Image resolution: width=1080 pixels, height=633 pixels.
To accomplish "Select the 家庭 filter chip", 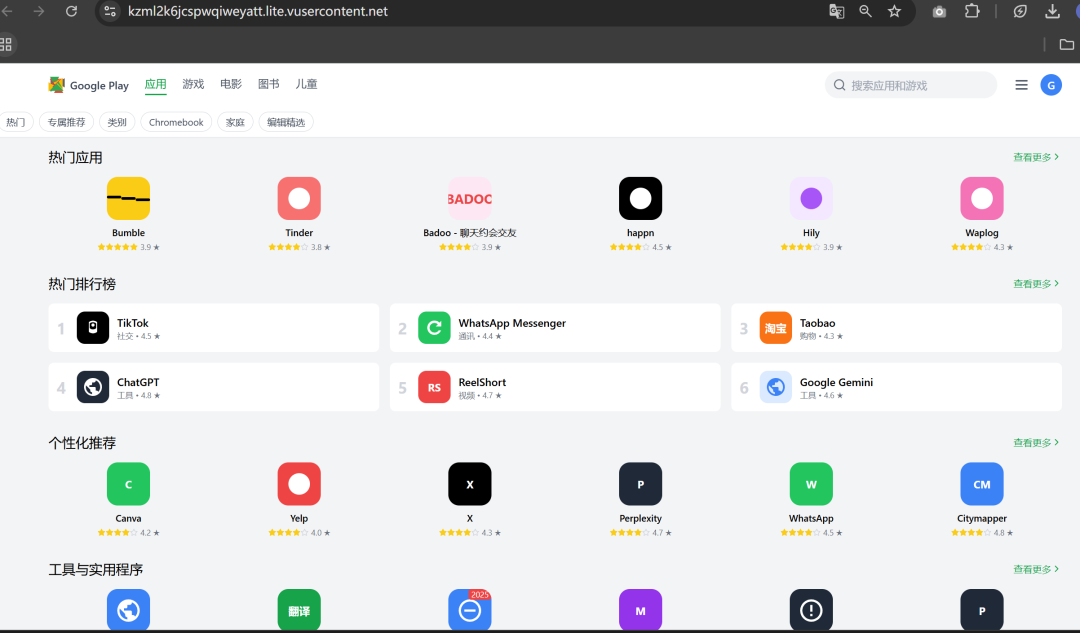I will click(236, 122).
